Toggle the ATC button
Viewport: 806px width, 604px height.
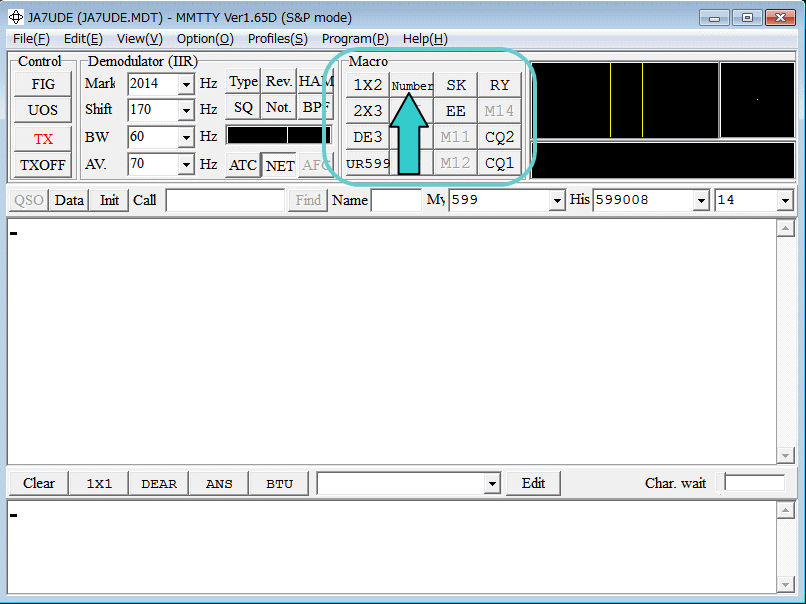(242, 165)
